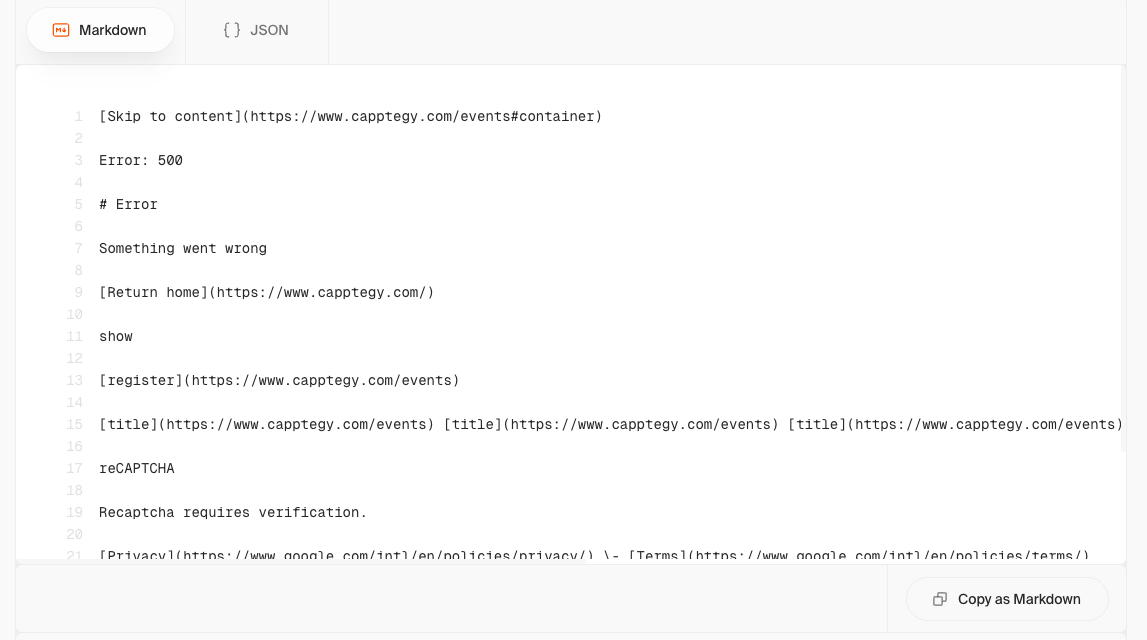Open the JSON tab

(x=256, y=30)
